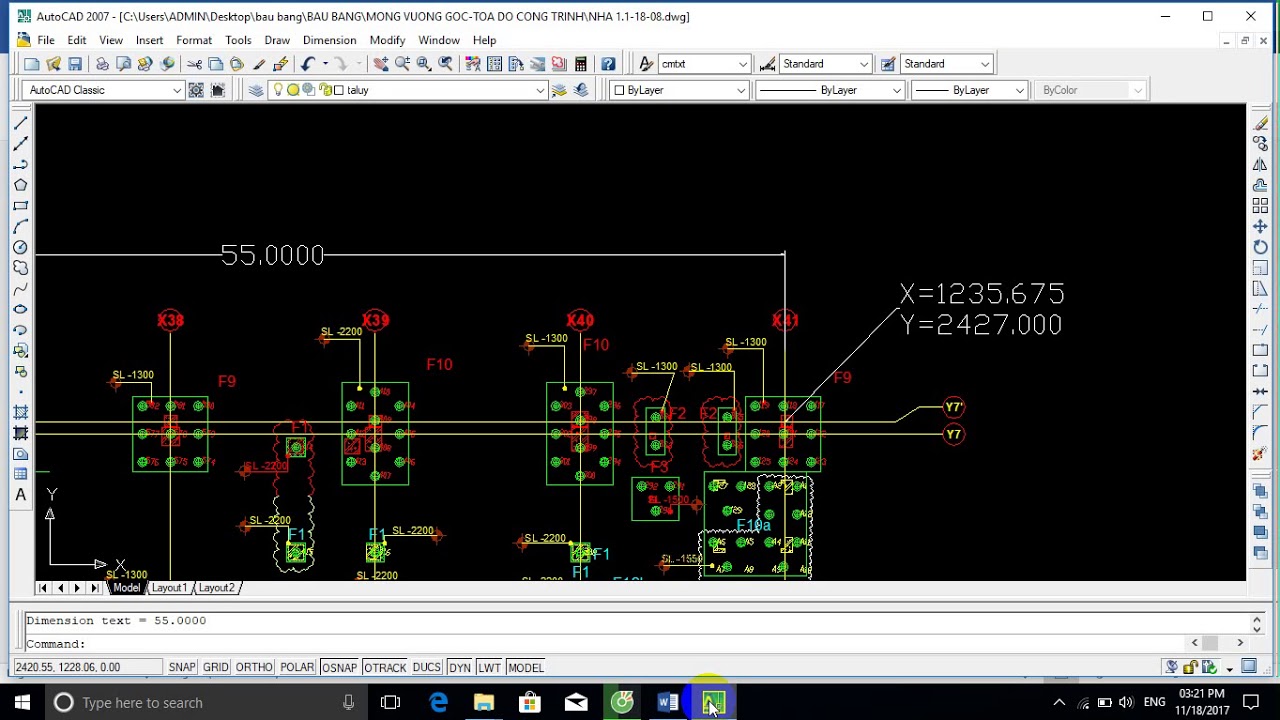Click the Plot (print) icon
This screenshot has height=720, width=1280.
[102, 64]
